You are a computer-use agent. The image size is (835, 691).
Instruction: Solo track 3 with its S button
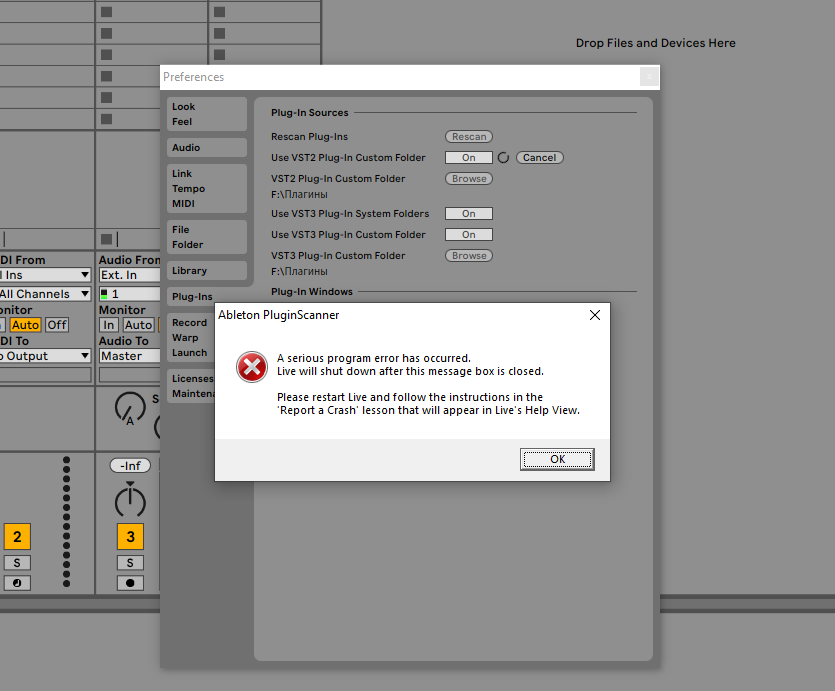130,563
